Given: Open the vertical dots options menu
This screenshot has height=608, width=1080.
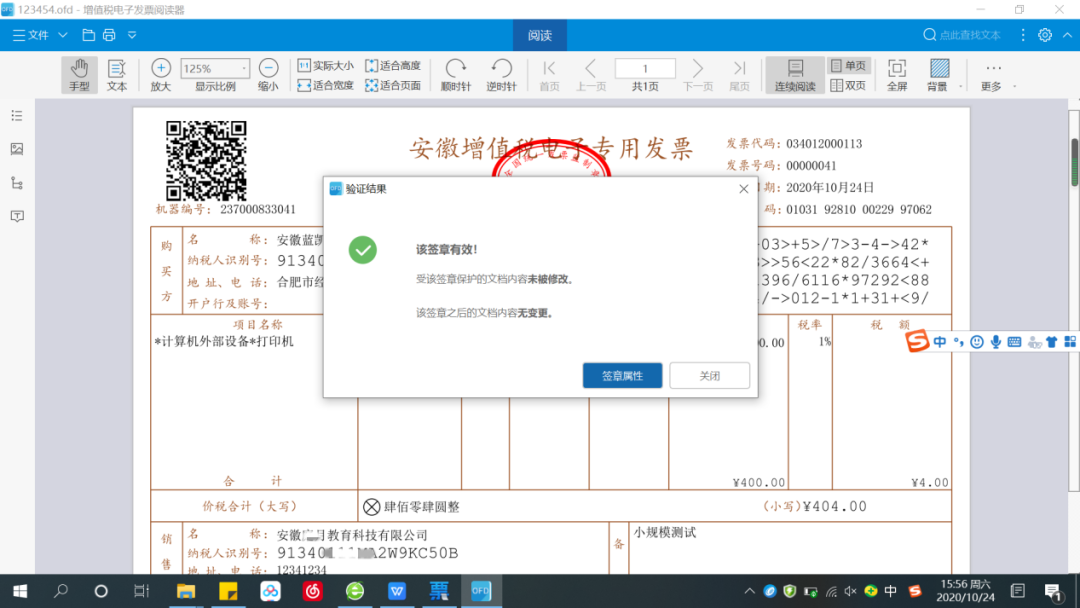Looking at the screenshot, I should 1023,35.
